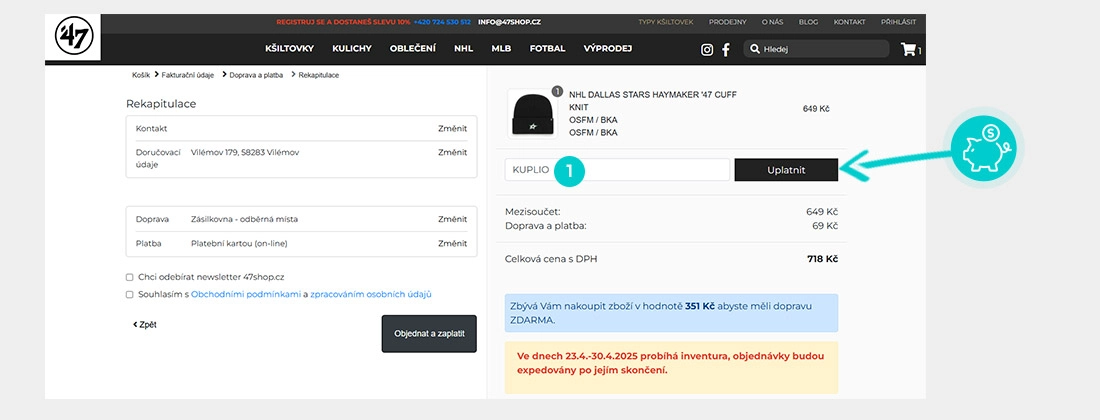
Task: Agree to Obchodními podmínkami checkbox
Action: (x=130, y=295)
